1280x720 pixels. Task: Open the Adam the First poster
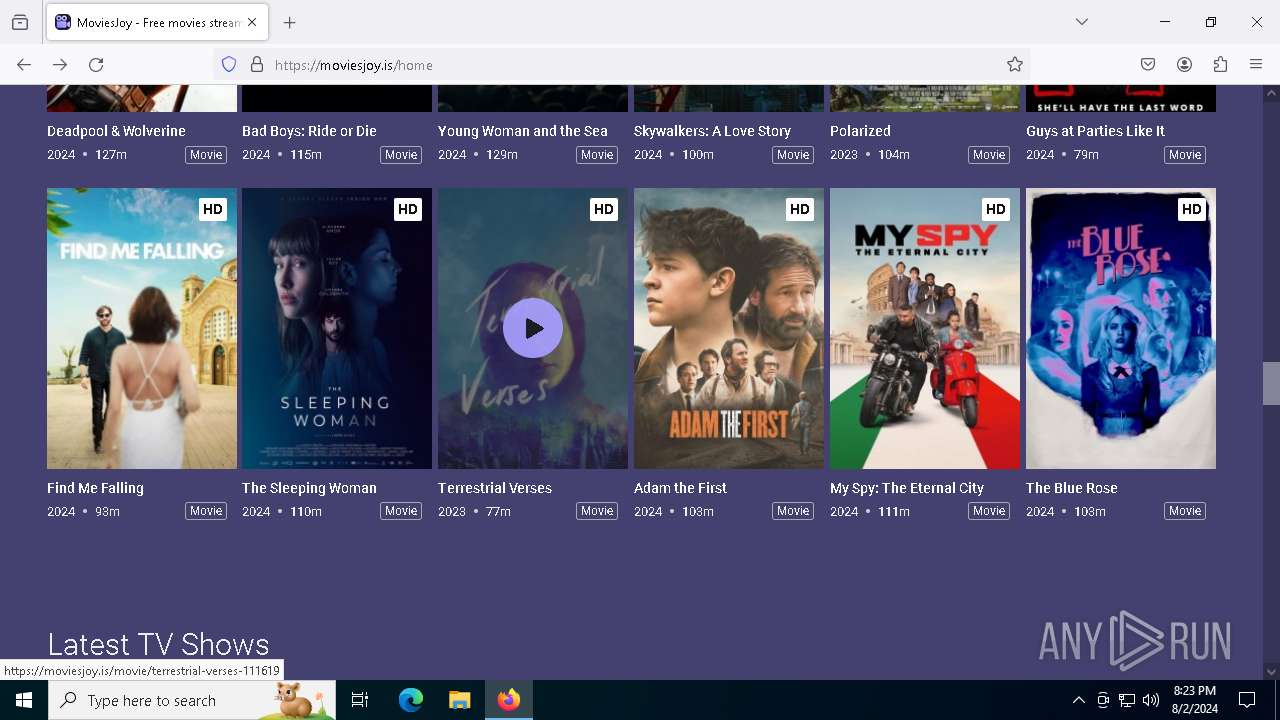729,328
